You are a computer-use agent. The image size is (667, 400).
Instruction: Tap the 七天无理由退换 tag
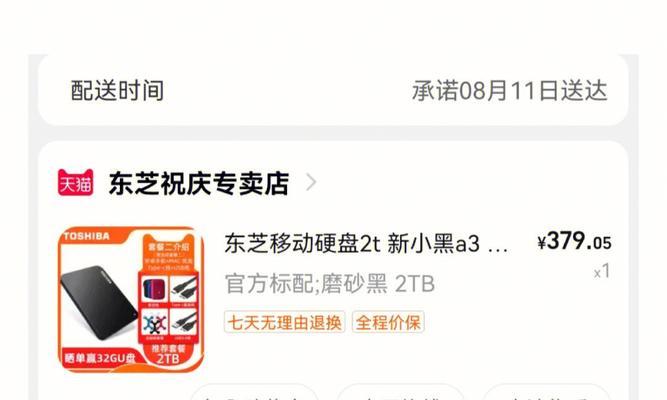(x=285, y=322)
